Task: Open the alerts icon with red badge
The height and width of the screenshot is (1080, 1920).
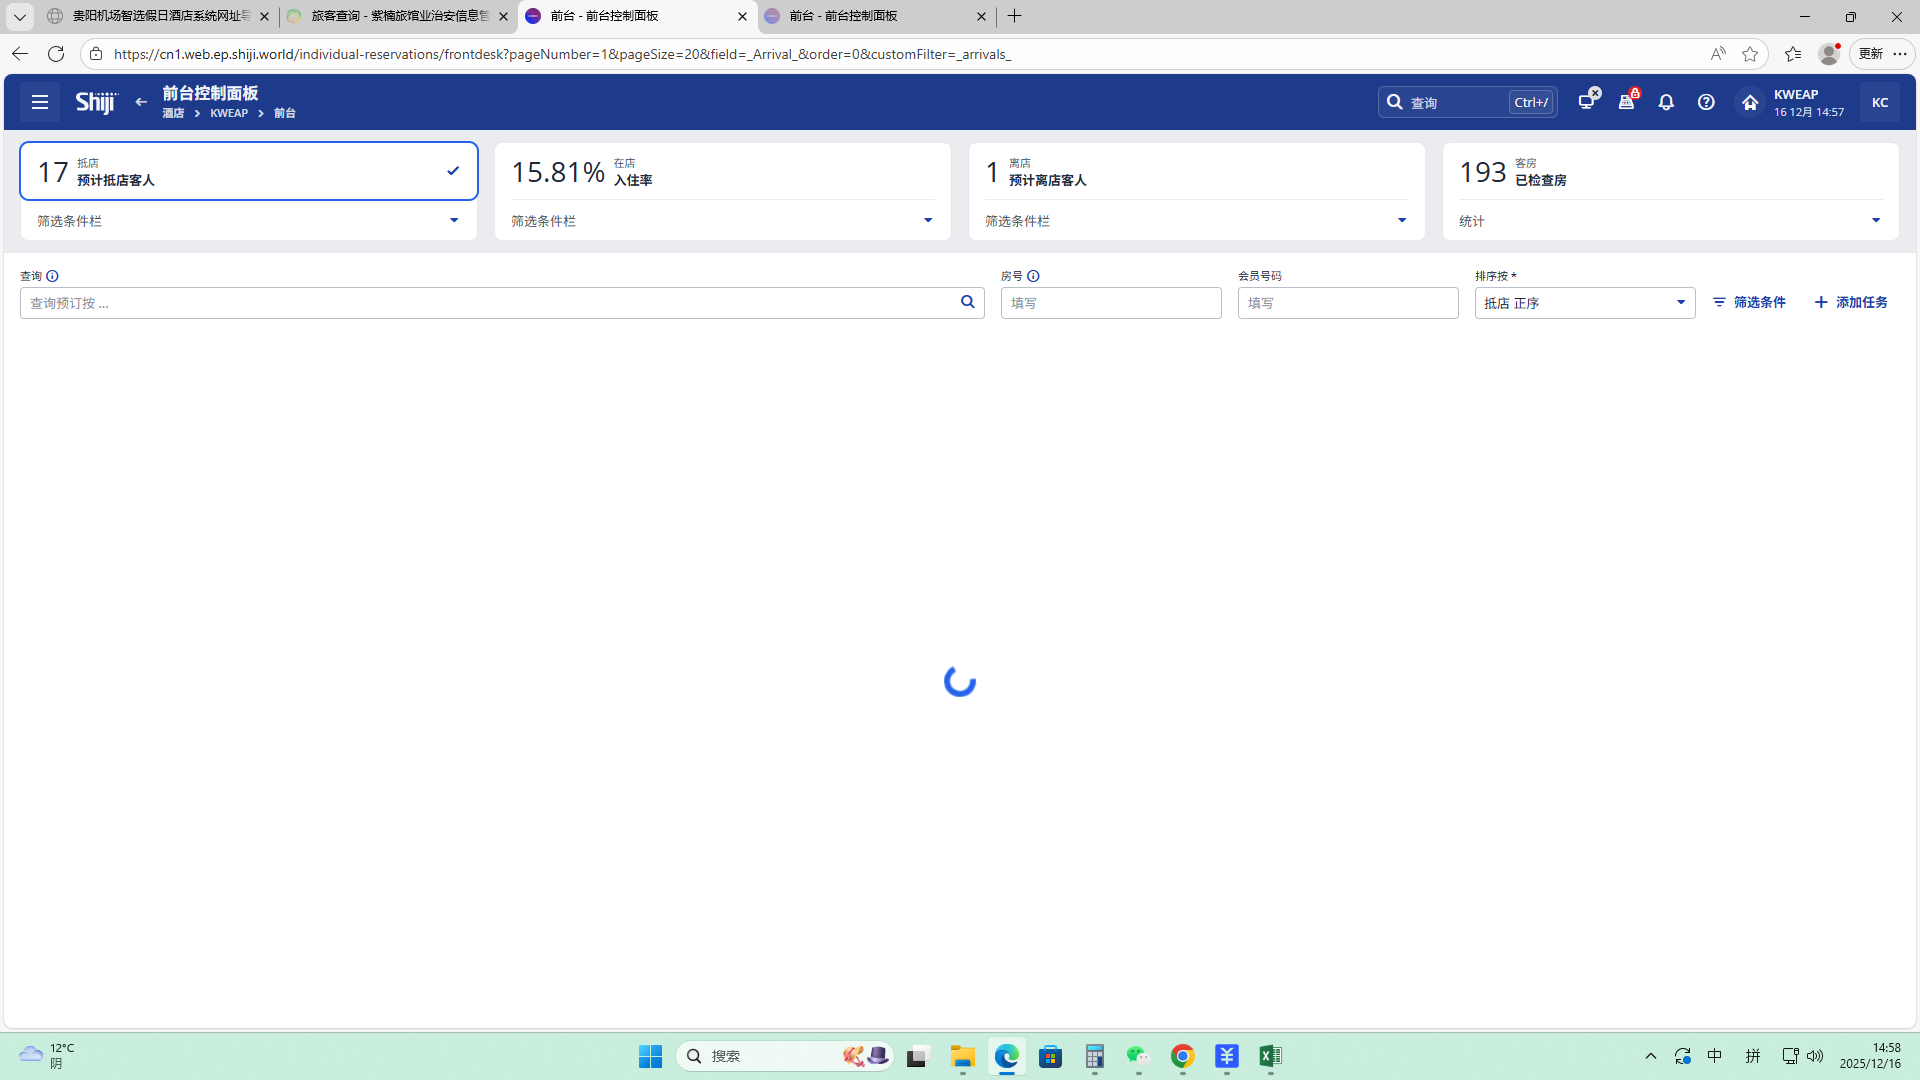Action: pyautogui.click(x=1626, y=102)
